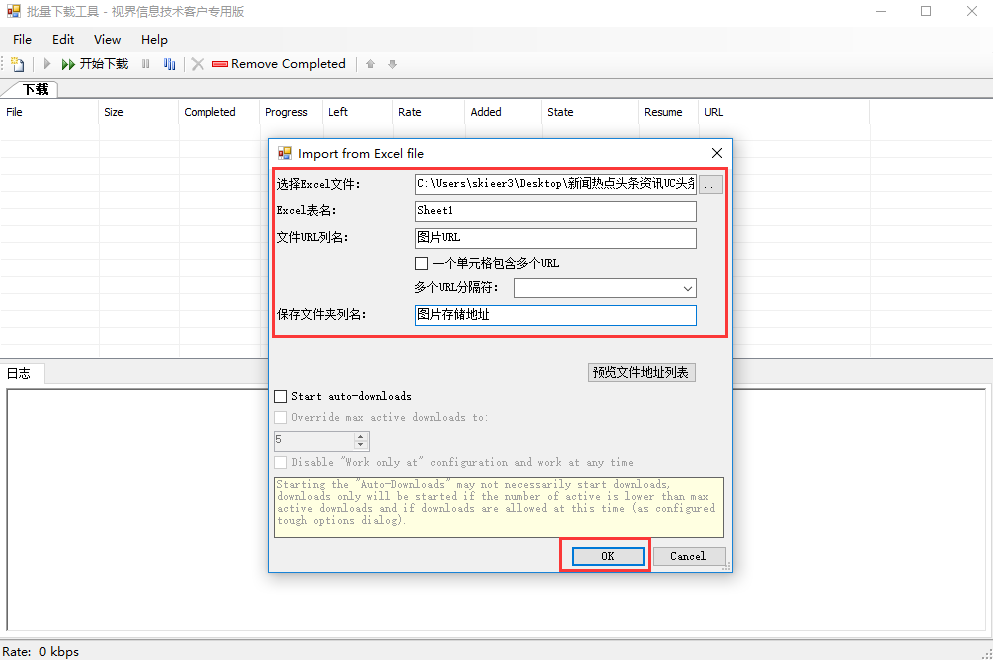Viewport: 993px width, 660px height.
Task: Check the Start auto-downloads option
Action: 281,397
